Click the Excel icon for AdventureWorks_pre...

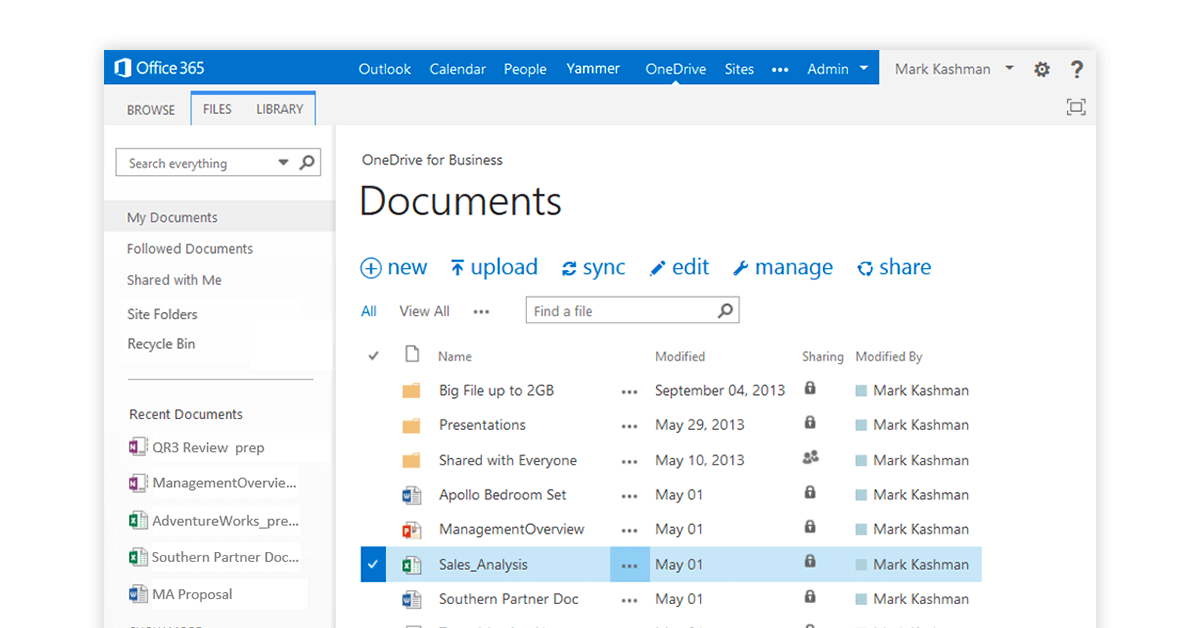point(138,520)
